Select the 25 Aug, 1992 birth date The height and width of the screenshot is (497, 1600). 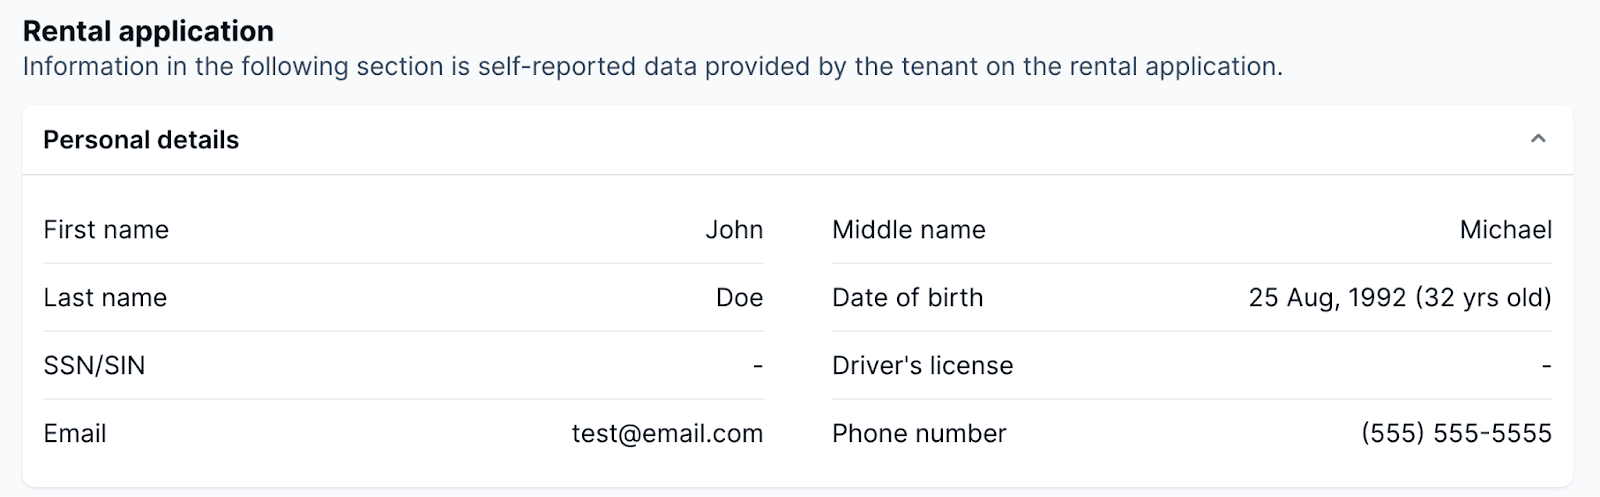[1327, 298]
